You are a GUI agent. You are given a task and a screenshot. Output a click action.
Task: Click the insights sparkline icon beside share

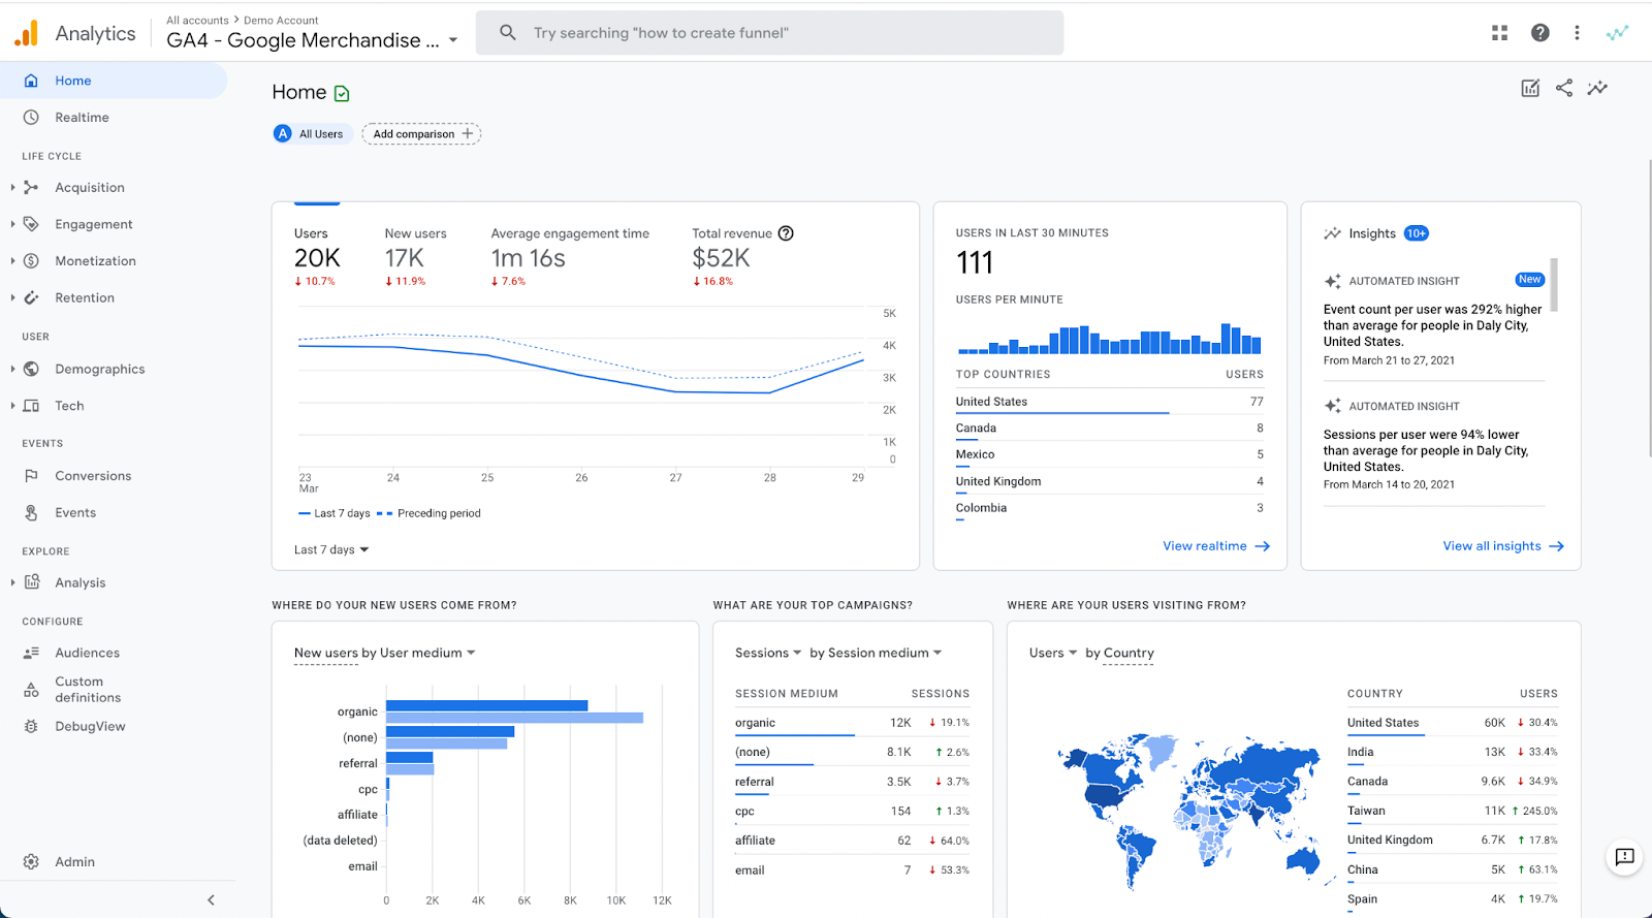point(1598,88)
